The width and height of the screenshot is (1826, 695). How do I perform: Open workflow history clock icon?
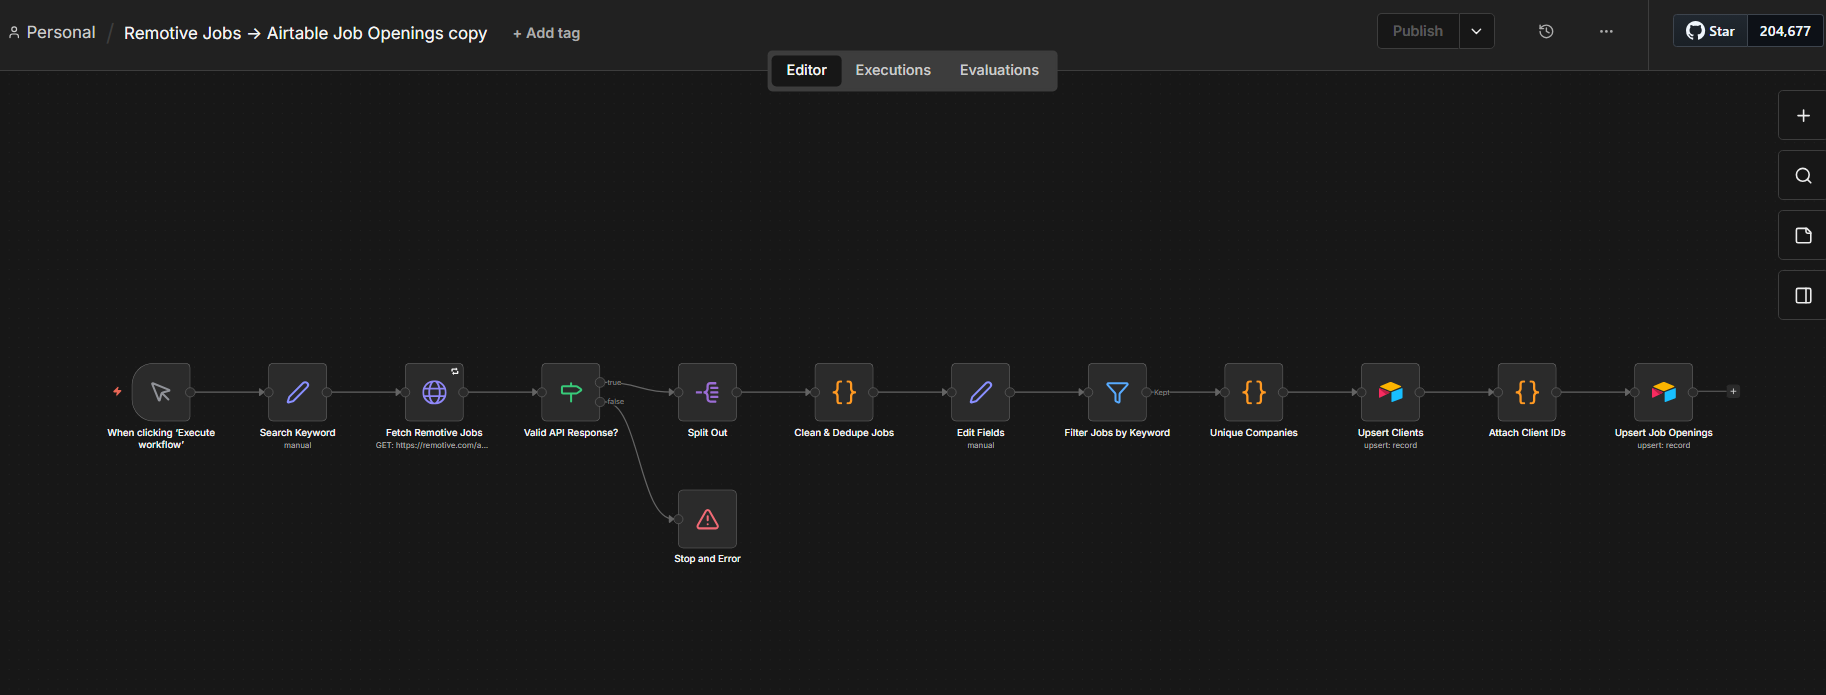(x=1546, y=31)
